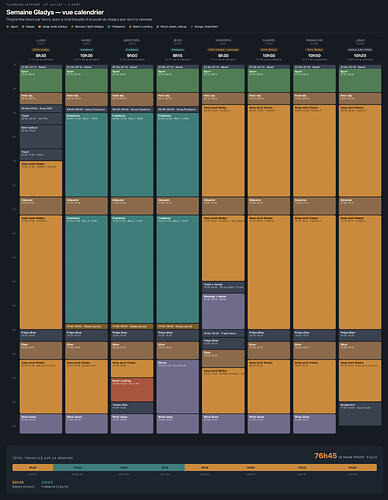
Task: Select Thursday's large purple evening block
Action: click(178, 386)
